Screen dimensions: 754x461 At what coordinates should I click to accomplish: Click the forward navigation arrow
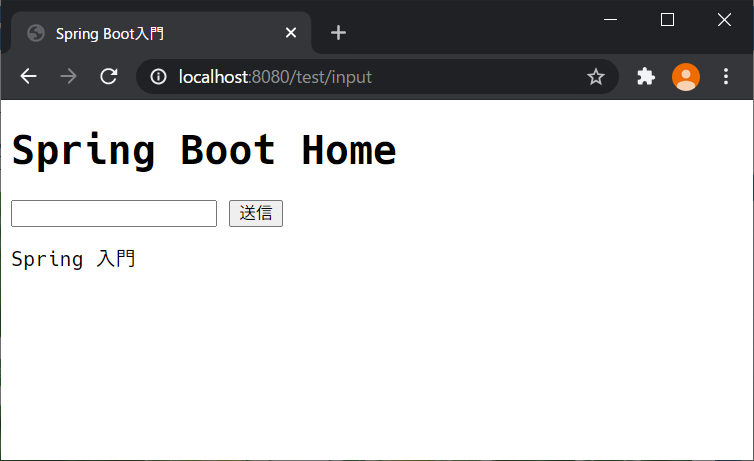pyautogui.click(x=68, y=76)
